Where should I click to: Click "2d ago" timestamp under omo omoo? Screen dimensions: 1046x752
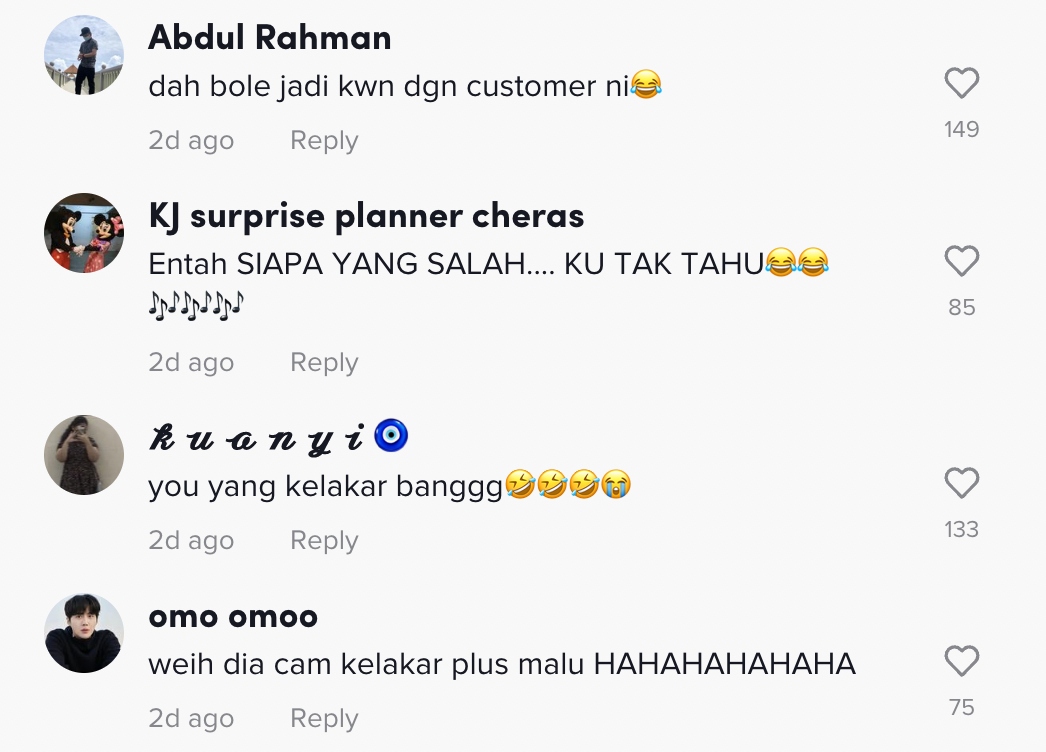pos(191,718)
